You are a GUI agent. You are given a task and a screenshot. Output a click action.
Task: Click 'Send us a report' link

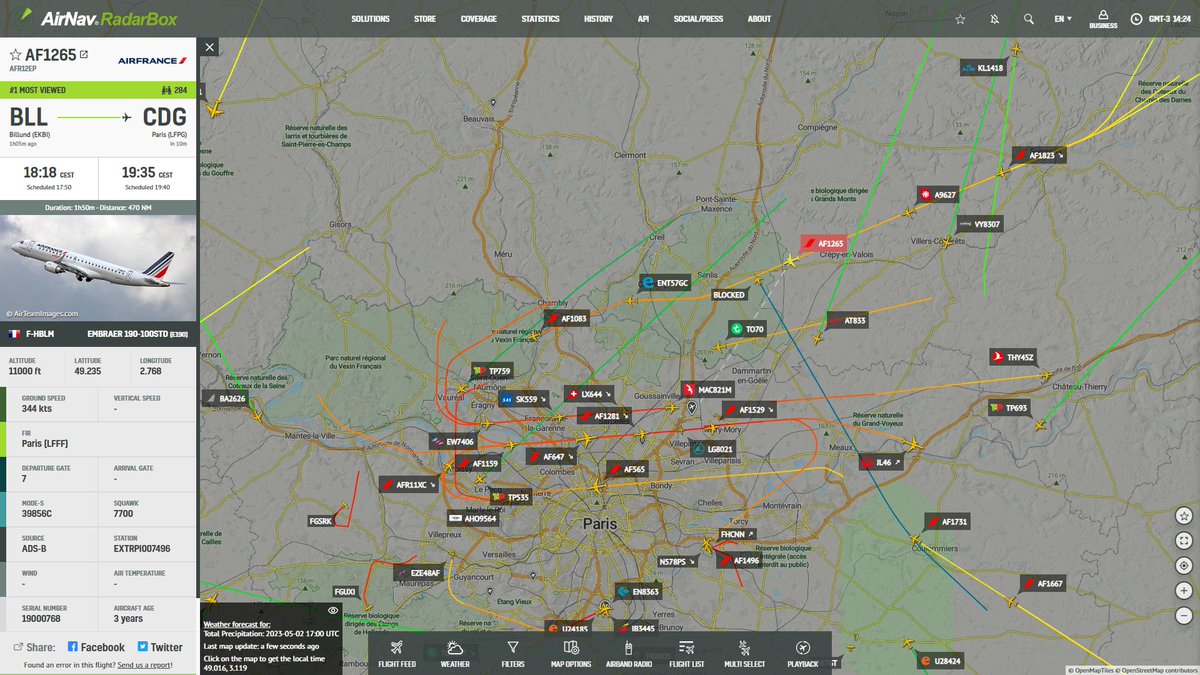coord(145,665)
